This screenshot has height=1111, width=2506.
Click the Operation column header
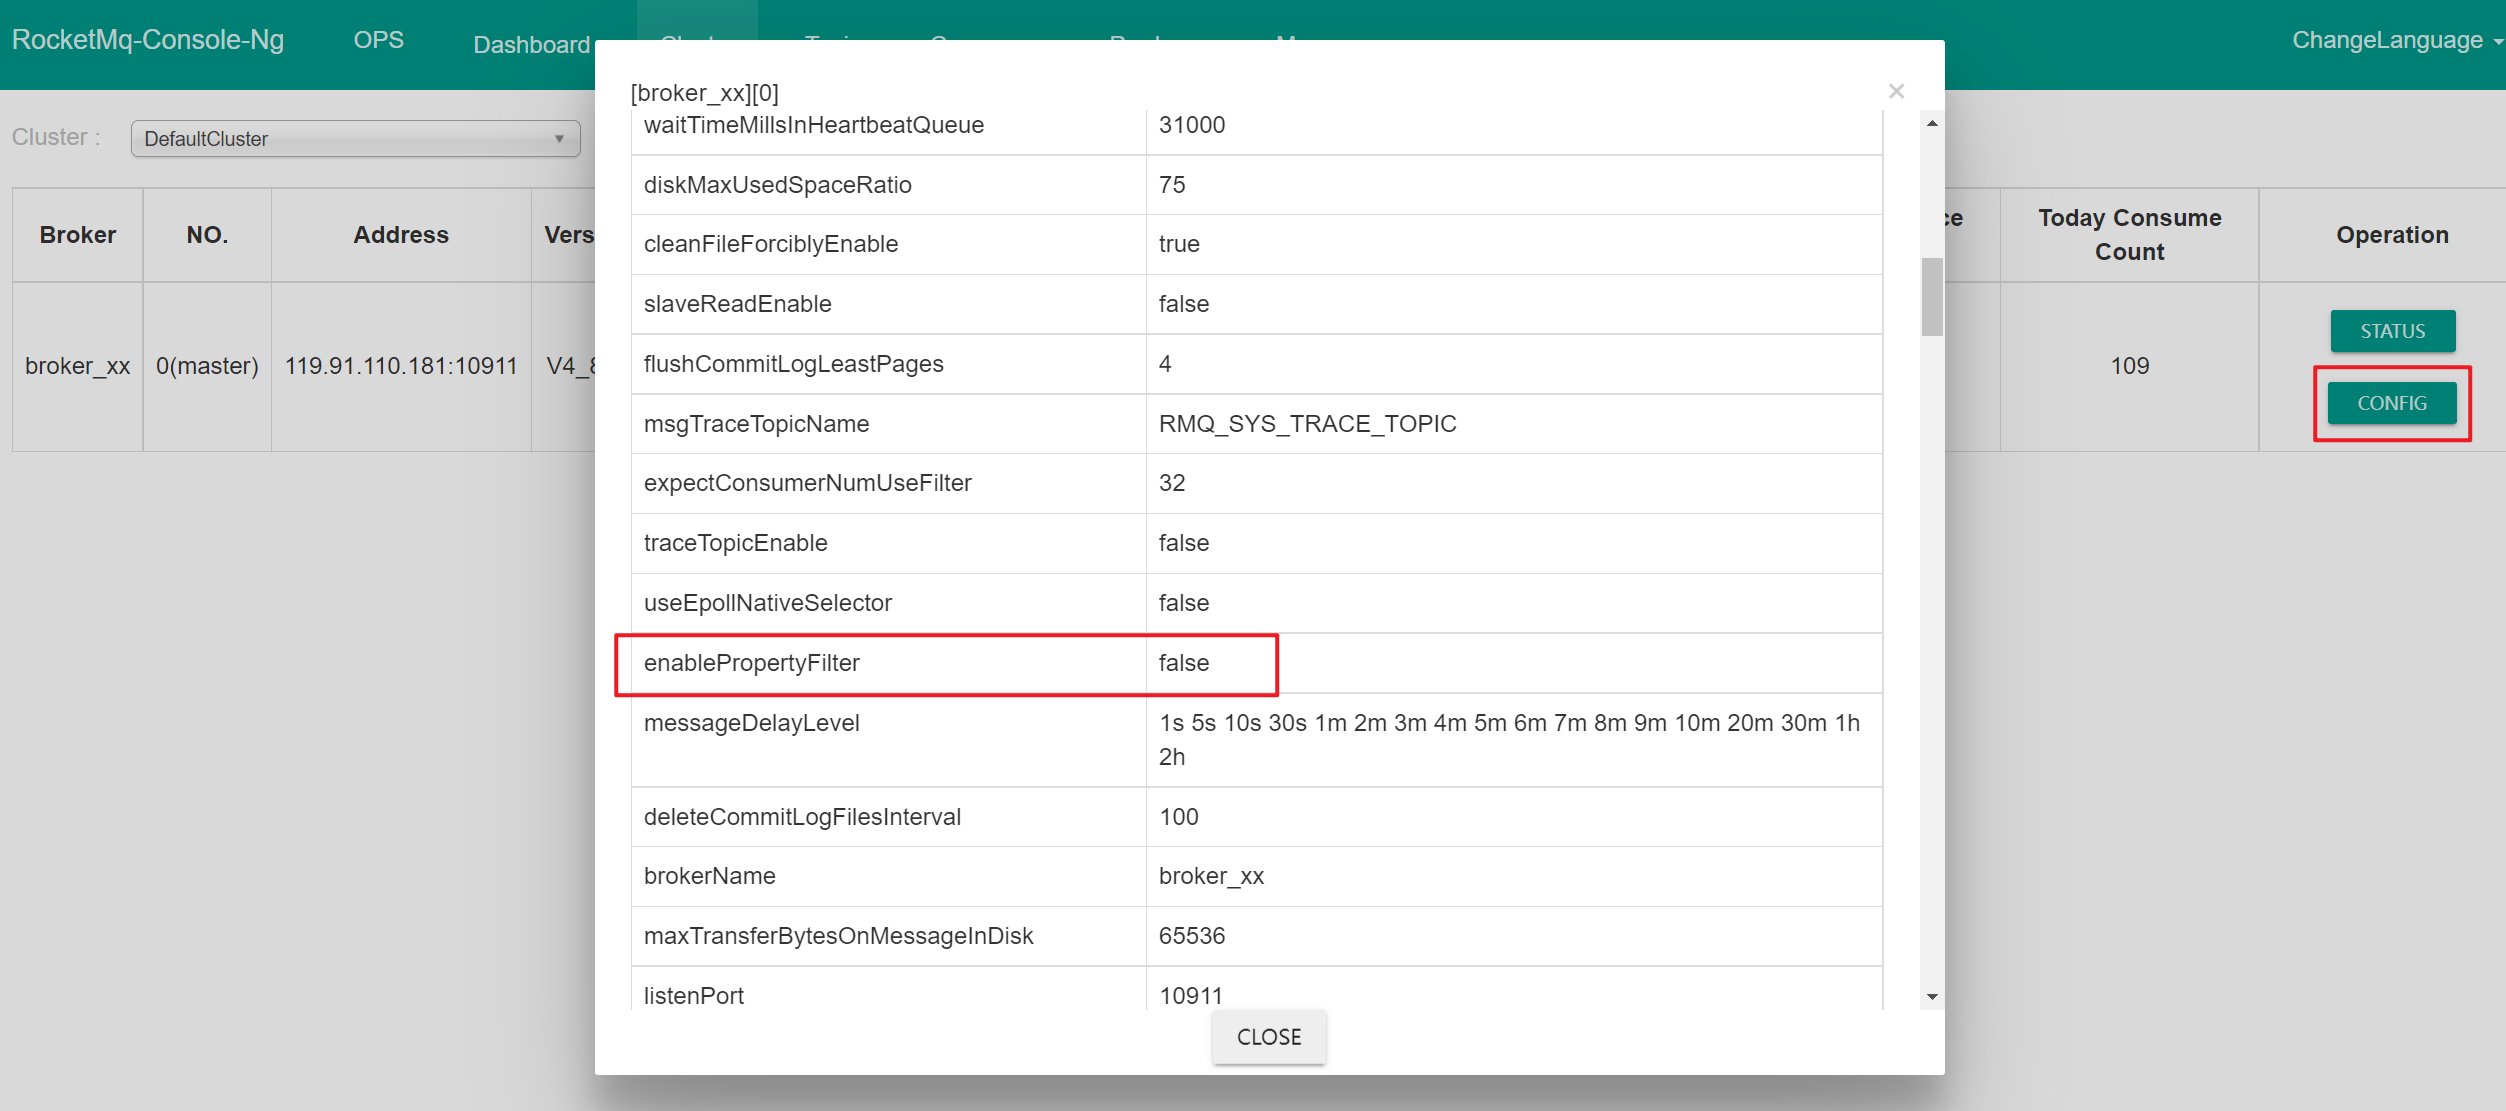2391,235
